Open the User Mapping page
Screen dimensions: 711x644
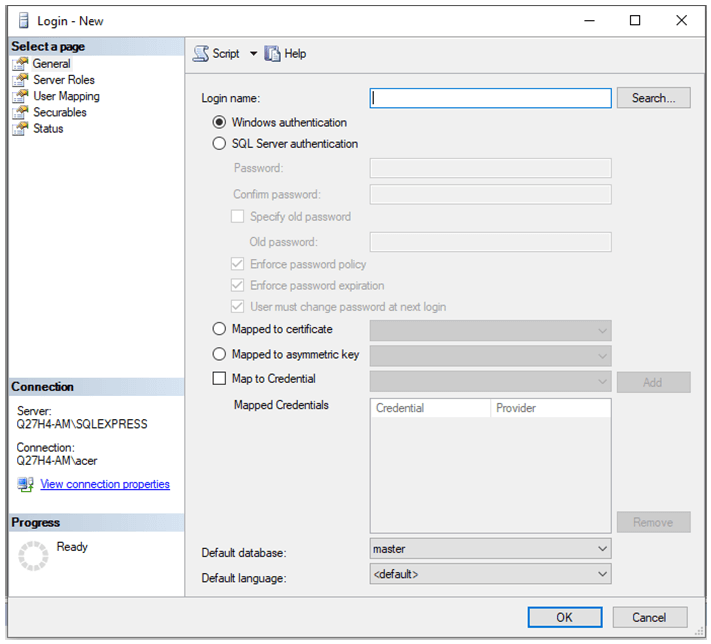66,96
